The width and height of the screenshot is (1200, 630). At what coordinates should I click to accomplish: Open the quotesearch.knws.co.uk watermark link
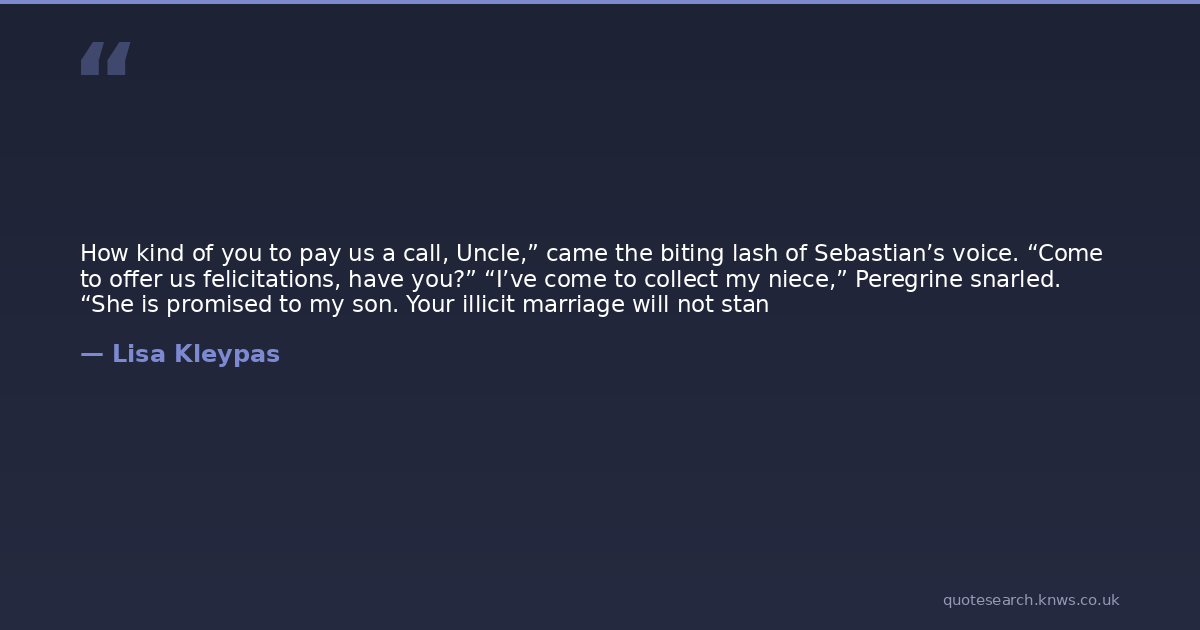[x=1030, y=600]
